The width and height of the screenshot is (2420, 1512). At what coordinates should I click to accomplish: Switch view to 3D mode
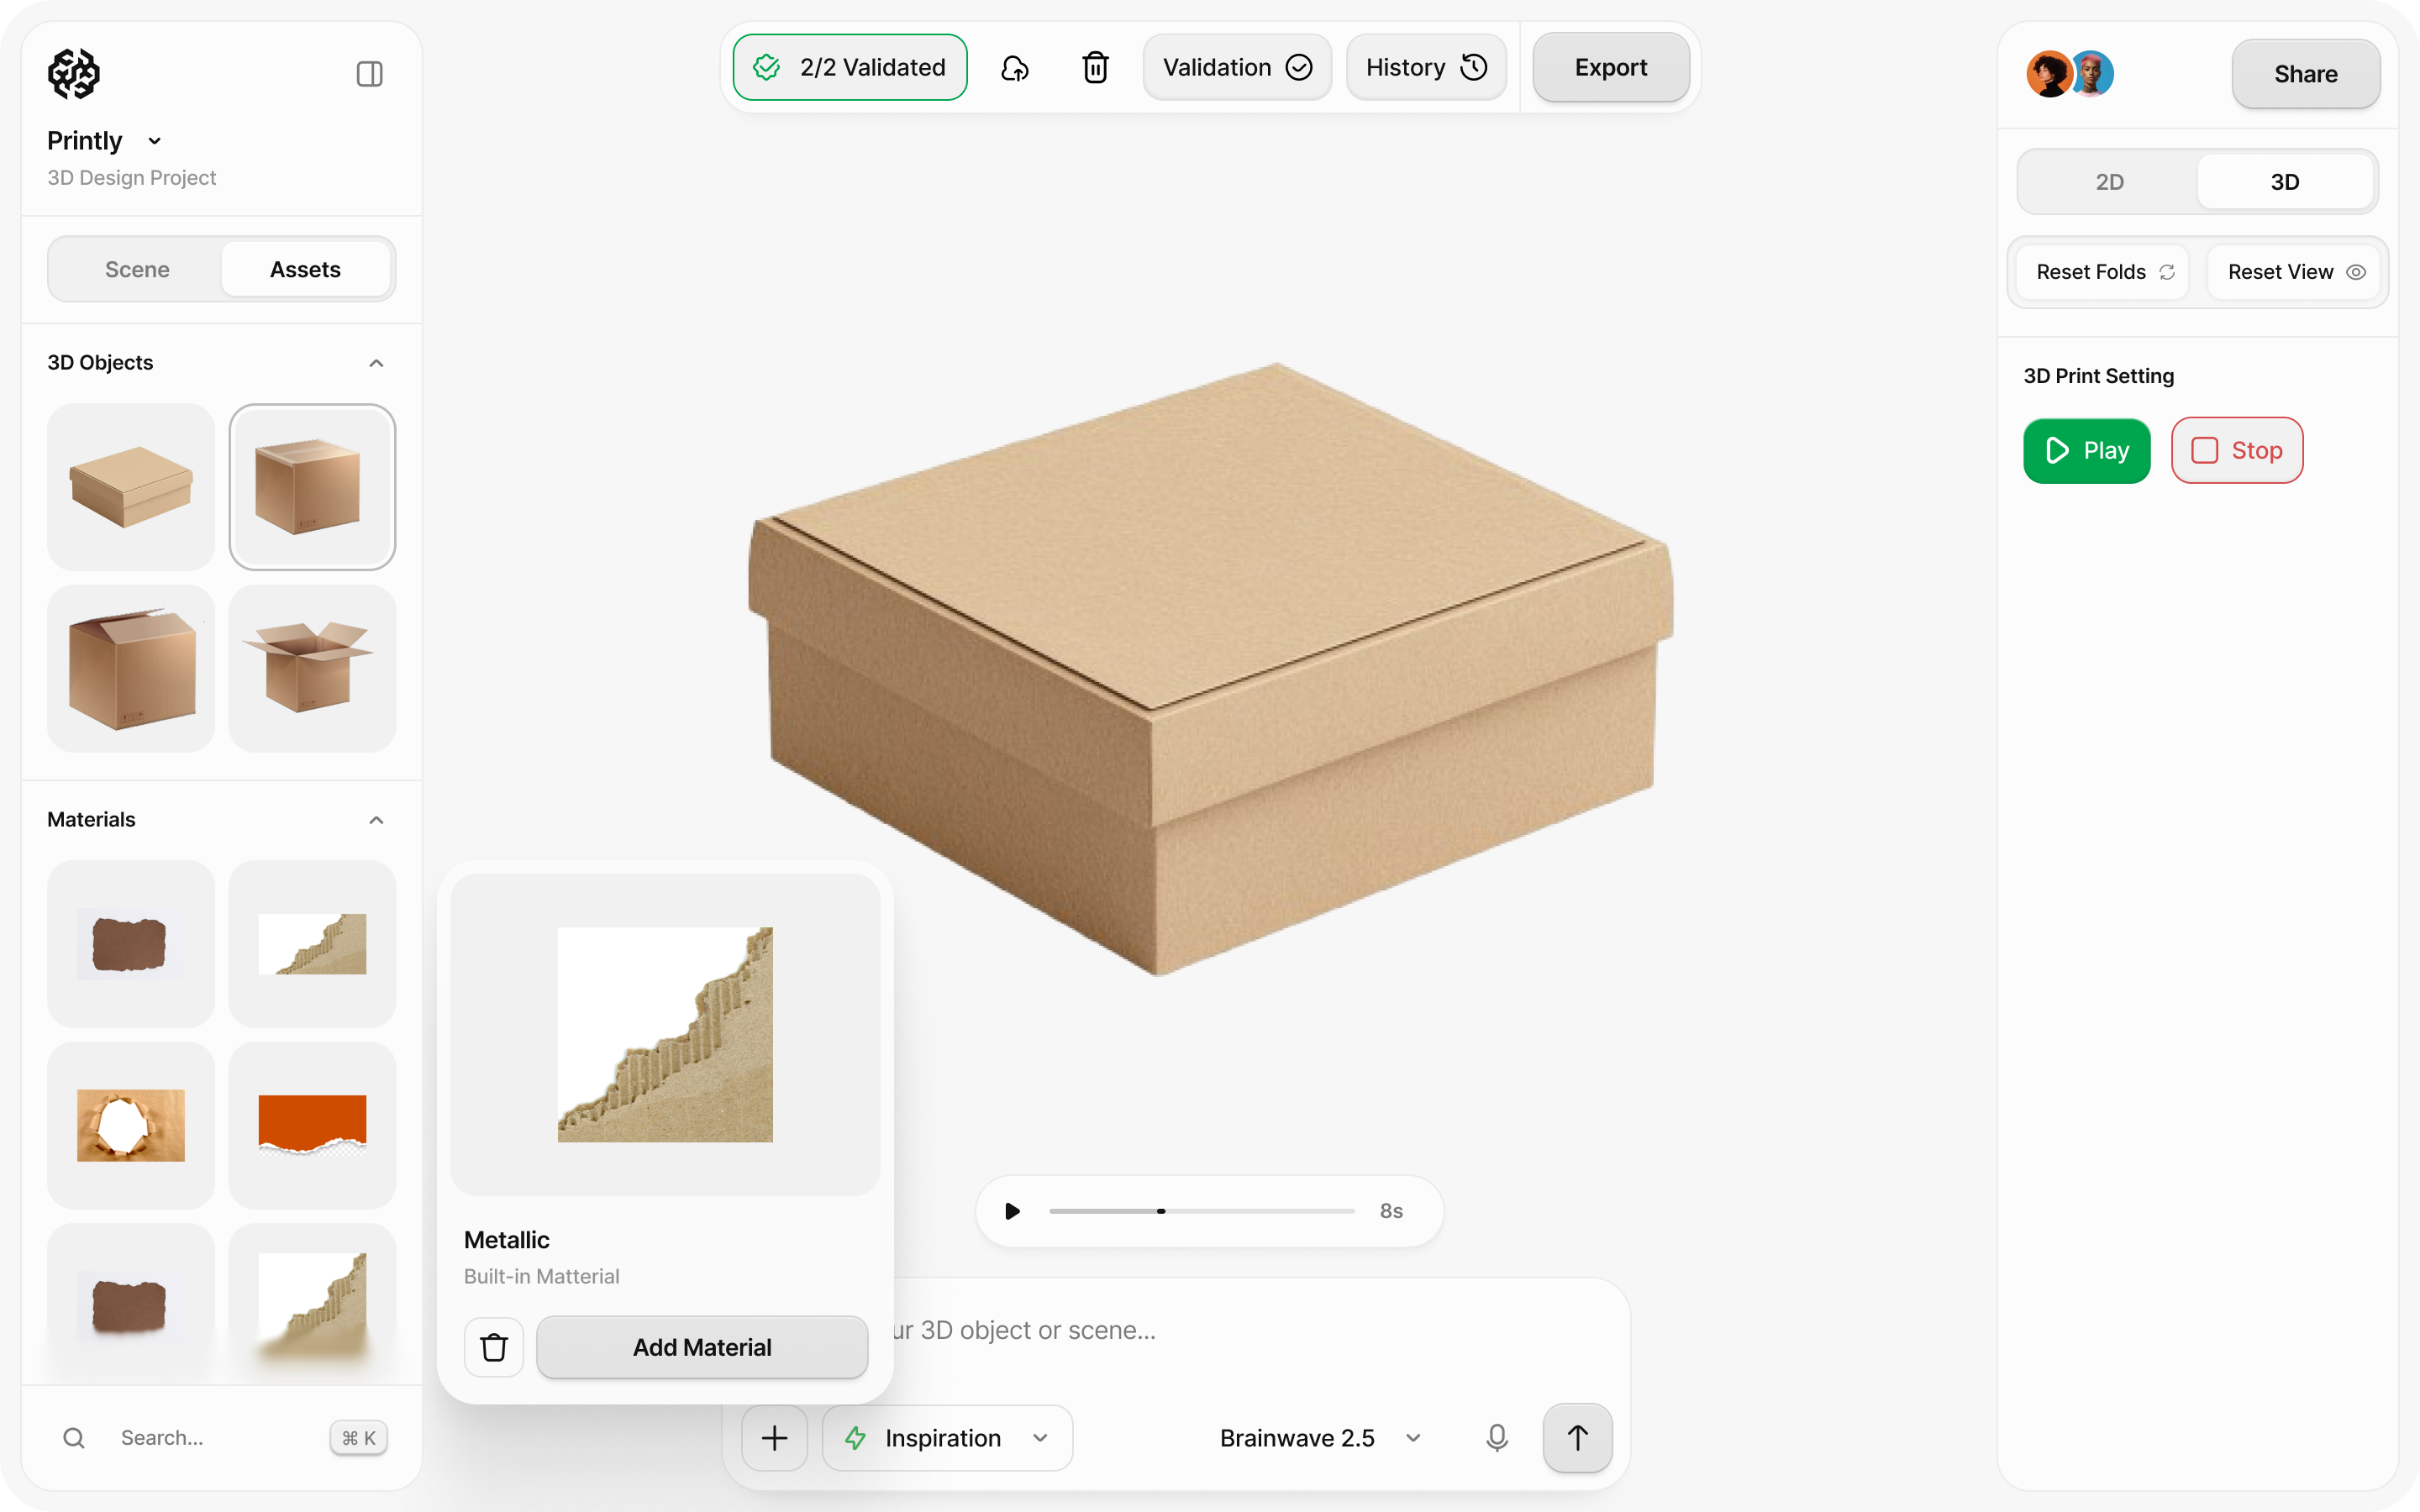(x=2284, y=182)
